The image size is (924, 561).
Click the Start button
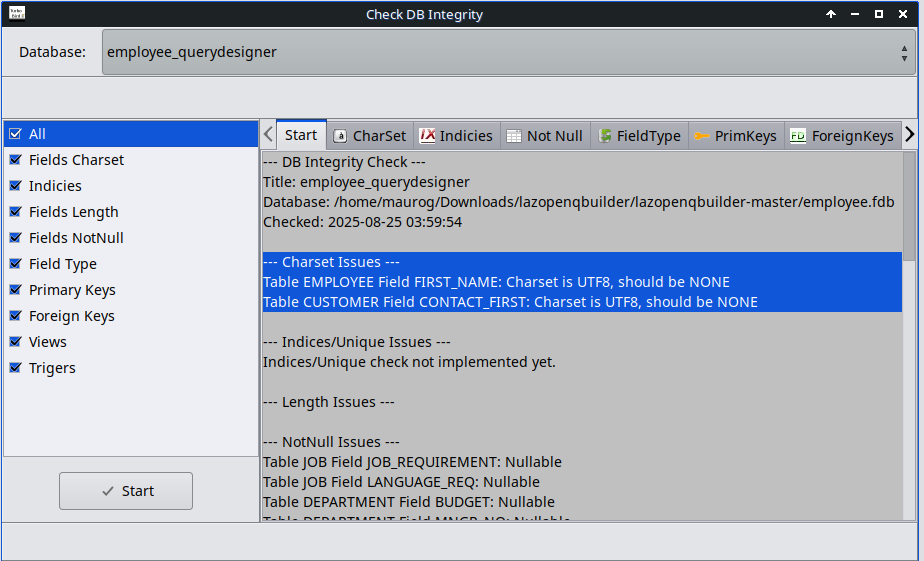pos(126,491)
